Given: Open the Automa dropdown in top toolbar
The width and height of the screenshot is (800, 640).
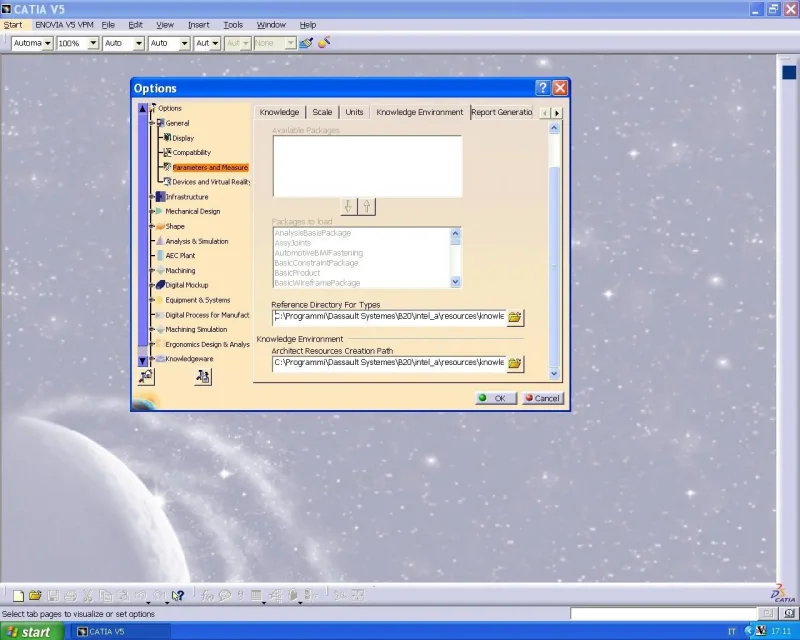Looking at the screenshot, I should [x=47, y=43].
